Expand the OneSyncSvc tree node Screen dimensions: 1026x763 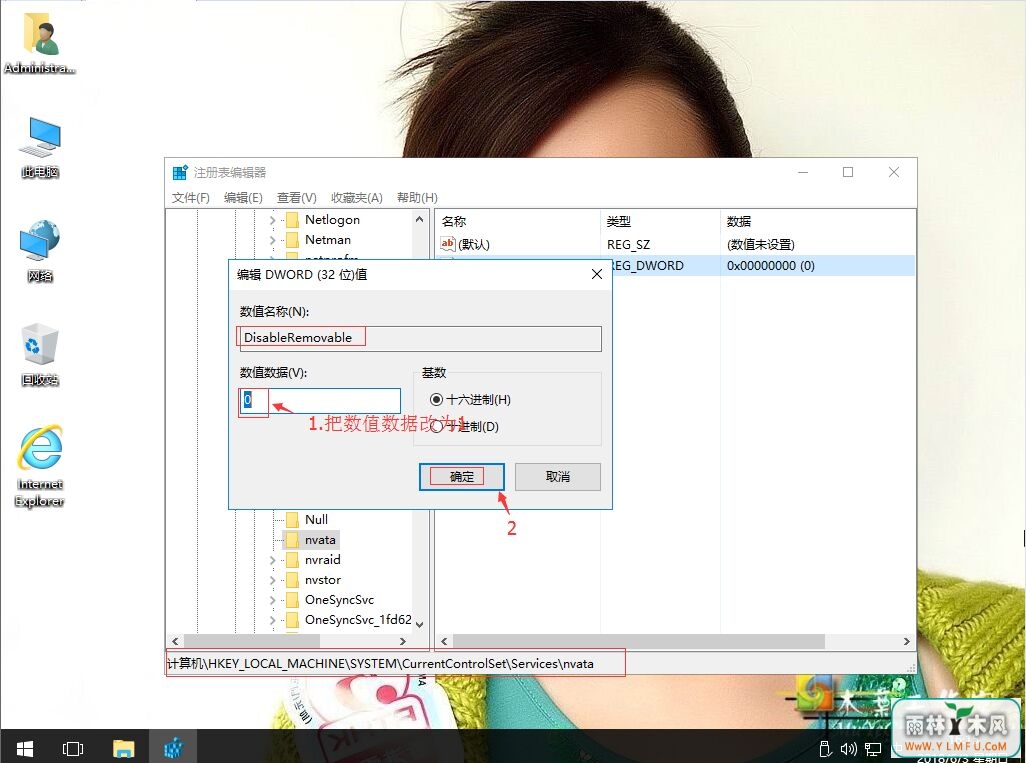click(x=273, y=600)
